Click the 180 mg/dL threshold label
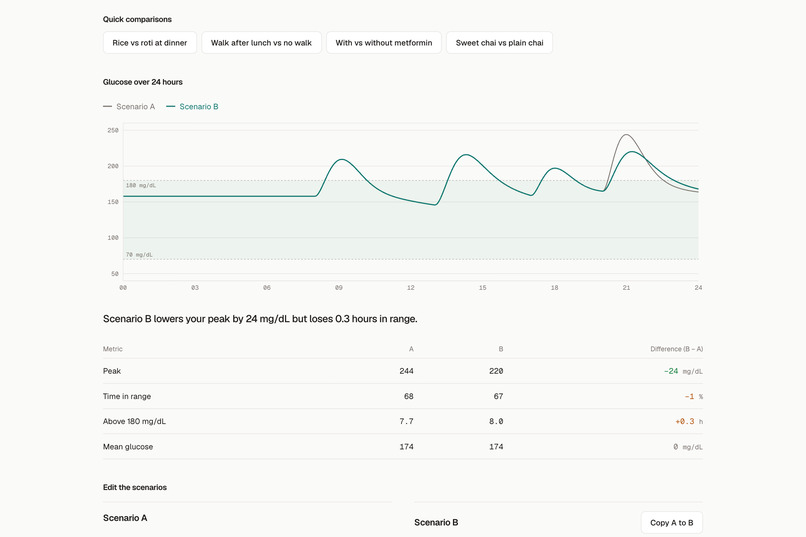 (141, 186)
